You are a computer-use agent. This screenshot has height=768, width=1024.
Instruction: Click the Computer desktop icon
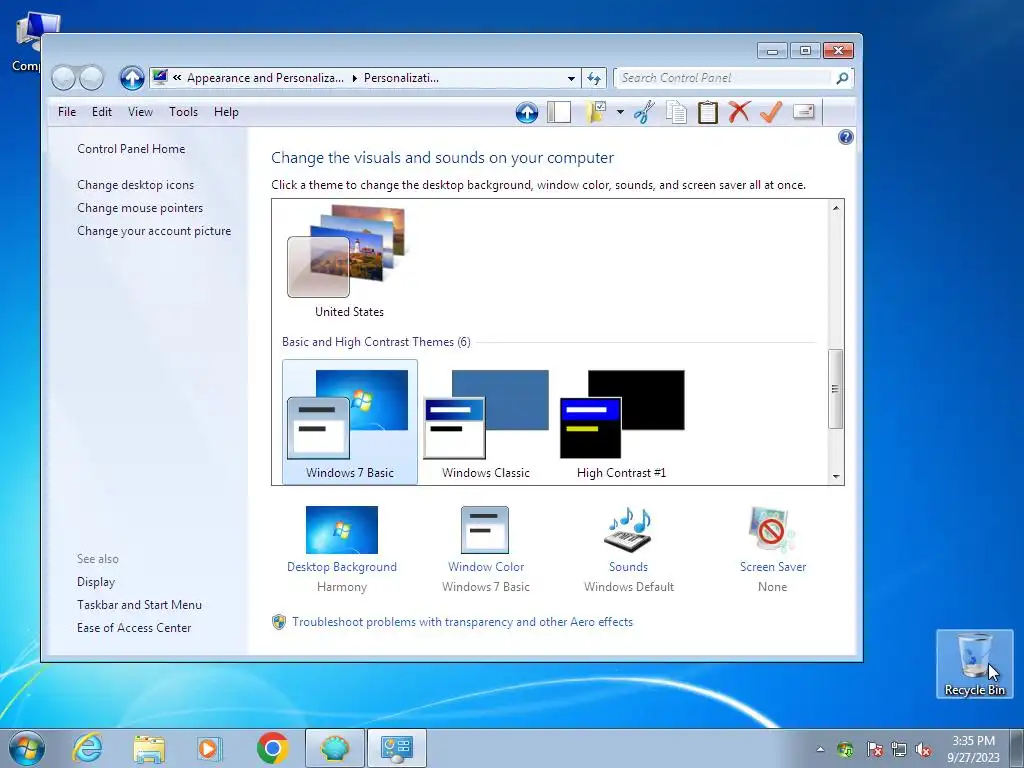pos(27,40)
